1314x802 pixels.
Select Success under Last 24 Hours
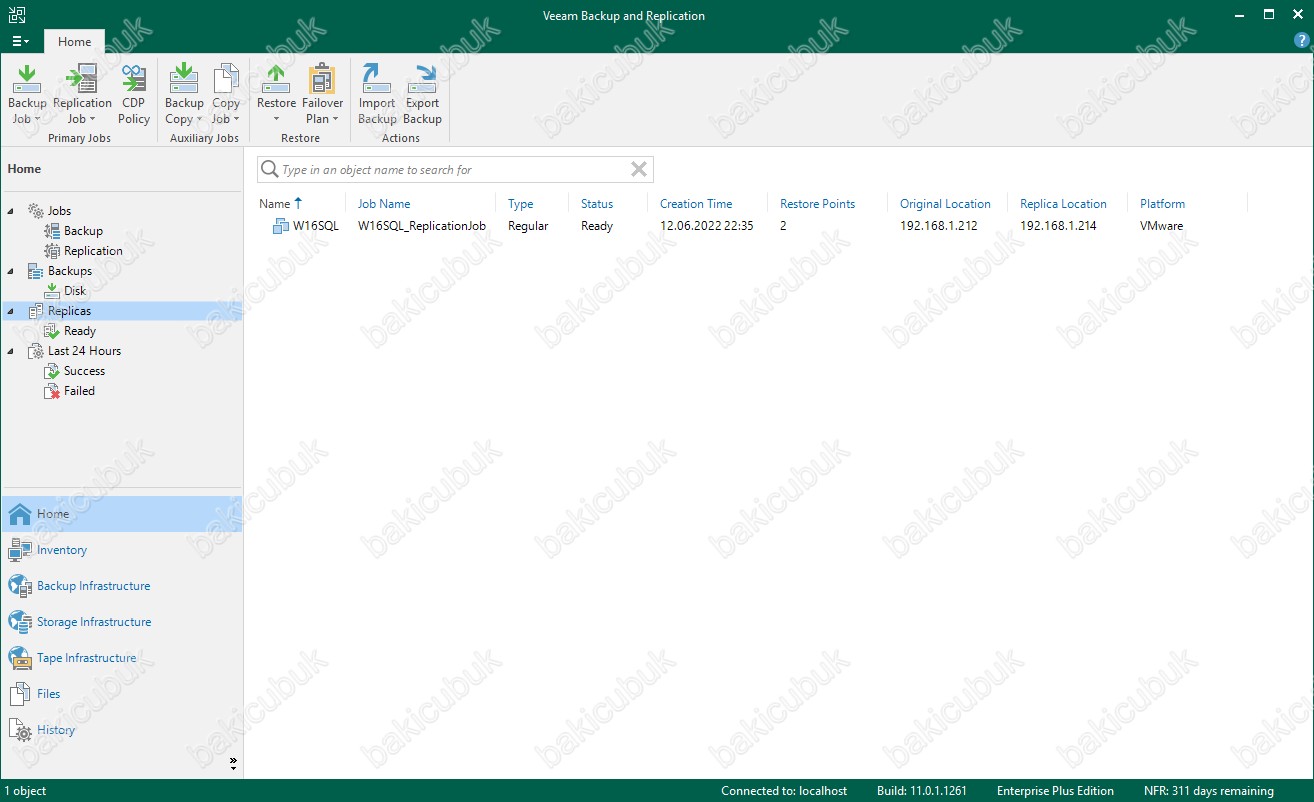tap(84, 371)
